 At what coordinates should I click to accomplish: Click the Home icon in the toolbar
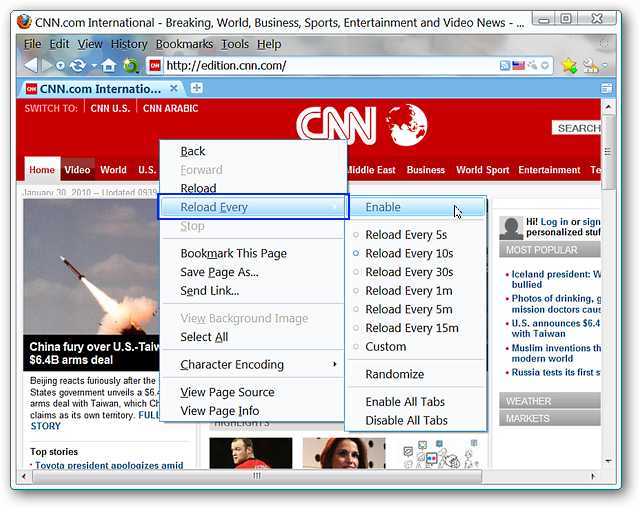[x=108, y=65]
